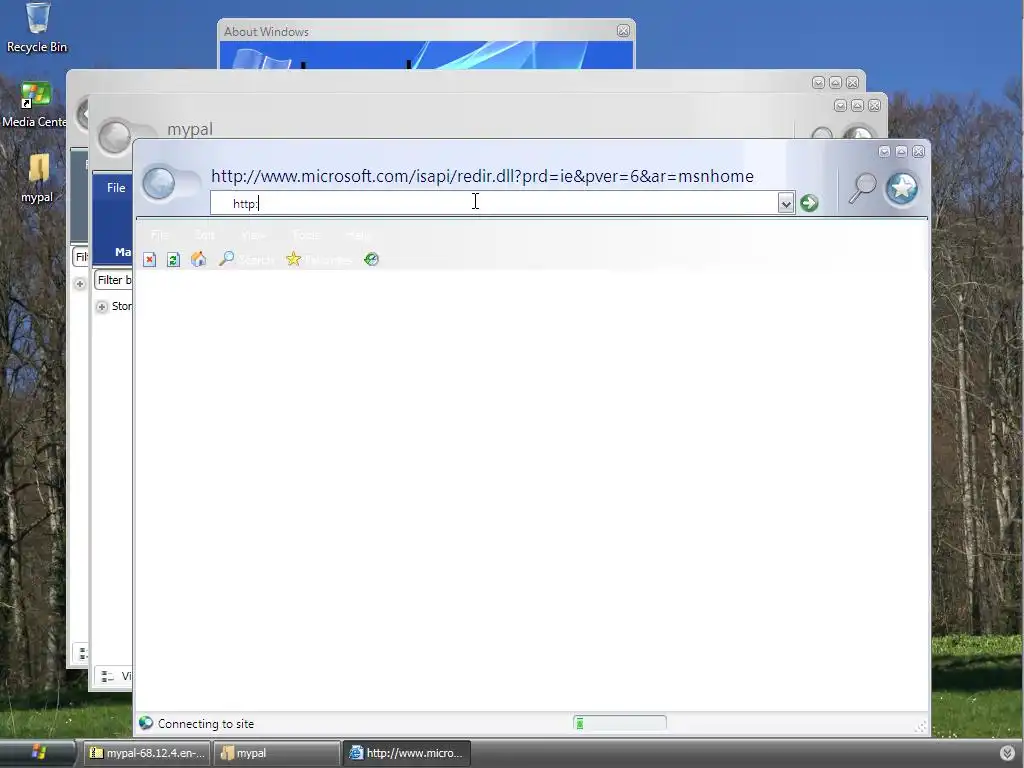
Task: Click Filter box in mypal window
Action: [114, 280]
